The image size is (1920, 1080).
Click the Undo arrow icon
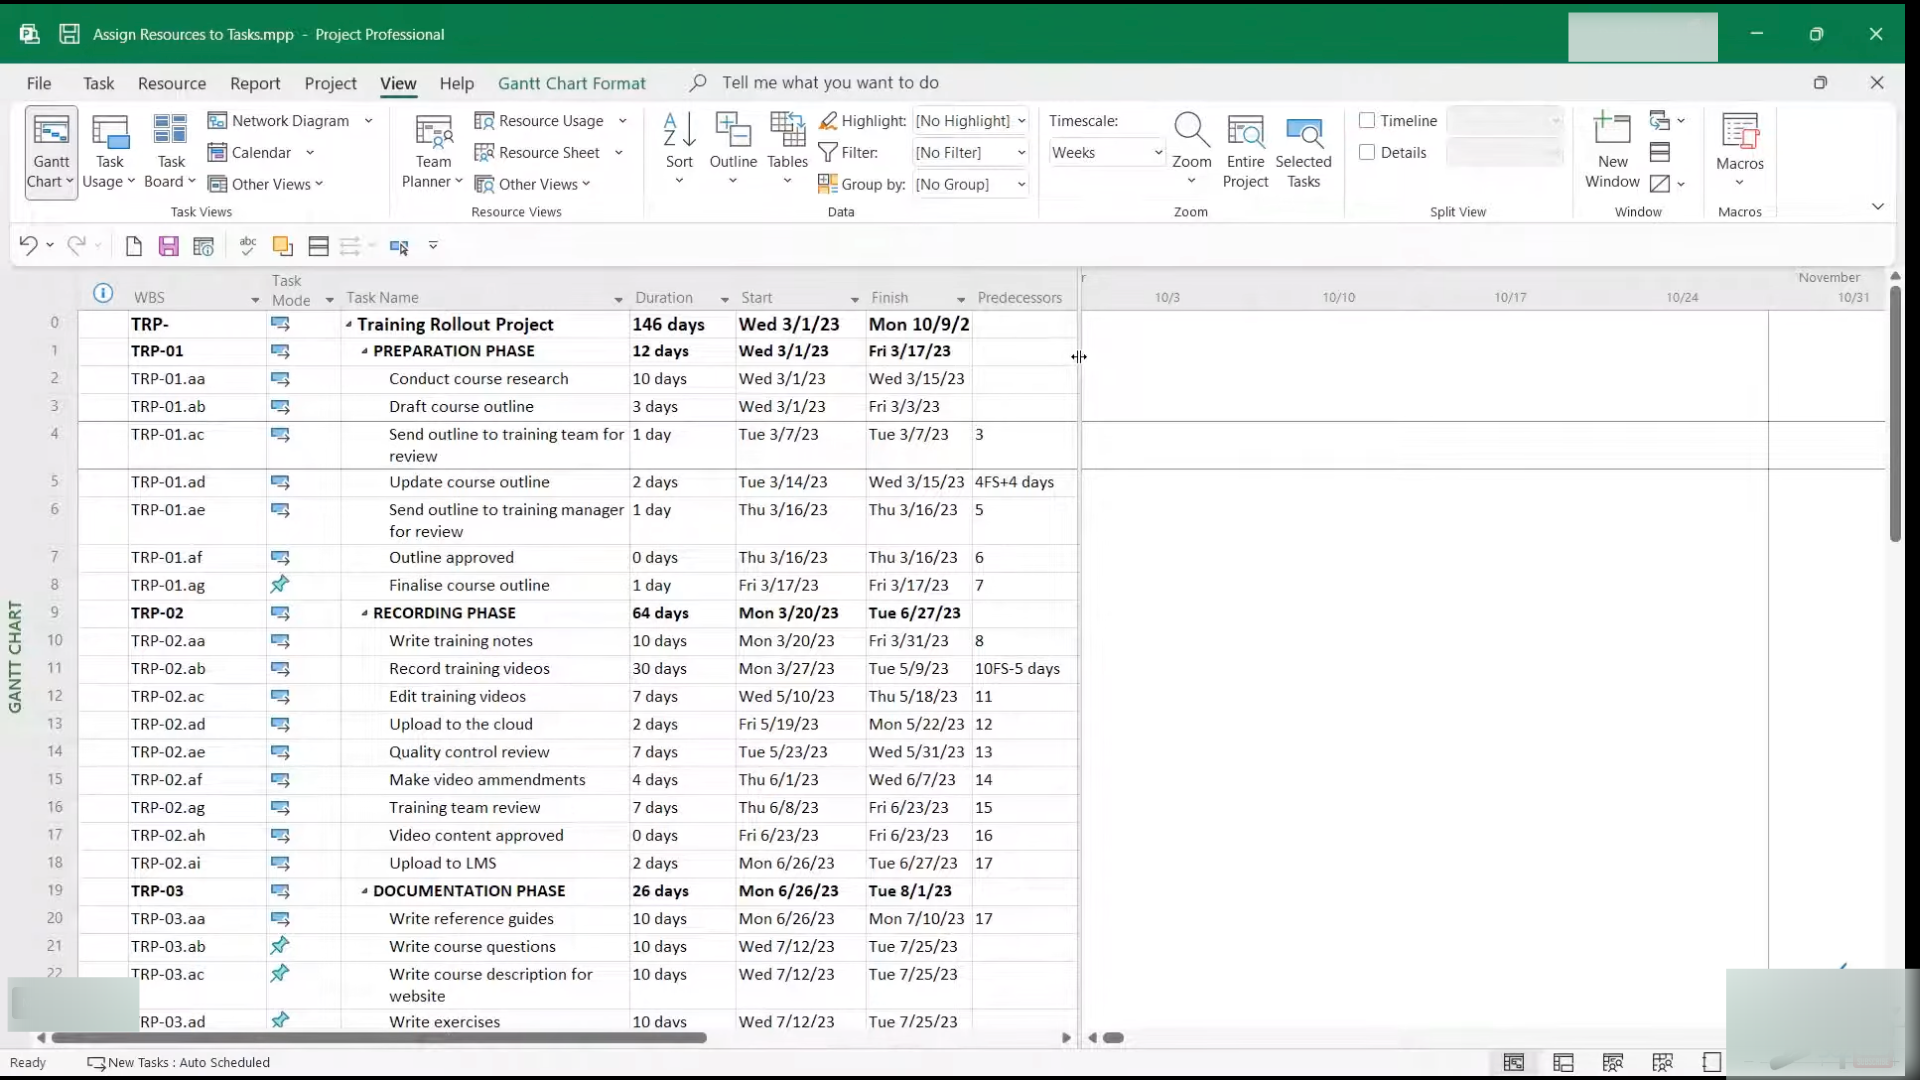(27, 245)
